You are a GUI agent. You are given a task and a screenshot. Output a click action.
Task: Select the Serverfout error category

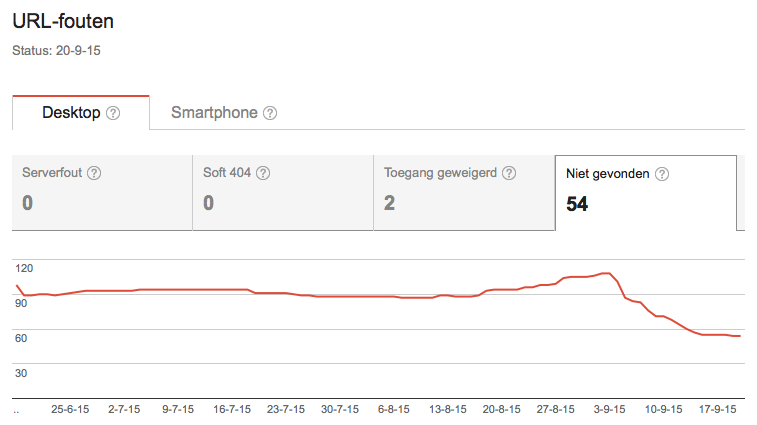point(101,193)
